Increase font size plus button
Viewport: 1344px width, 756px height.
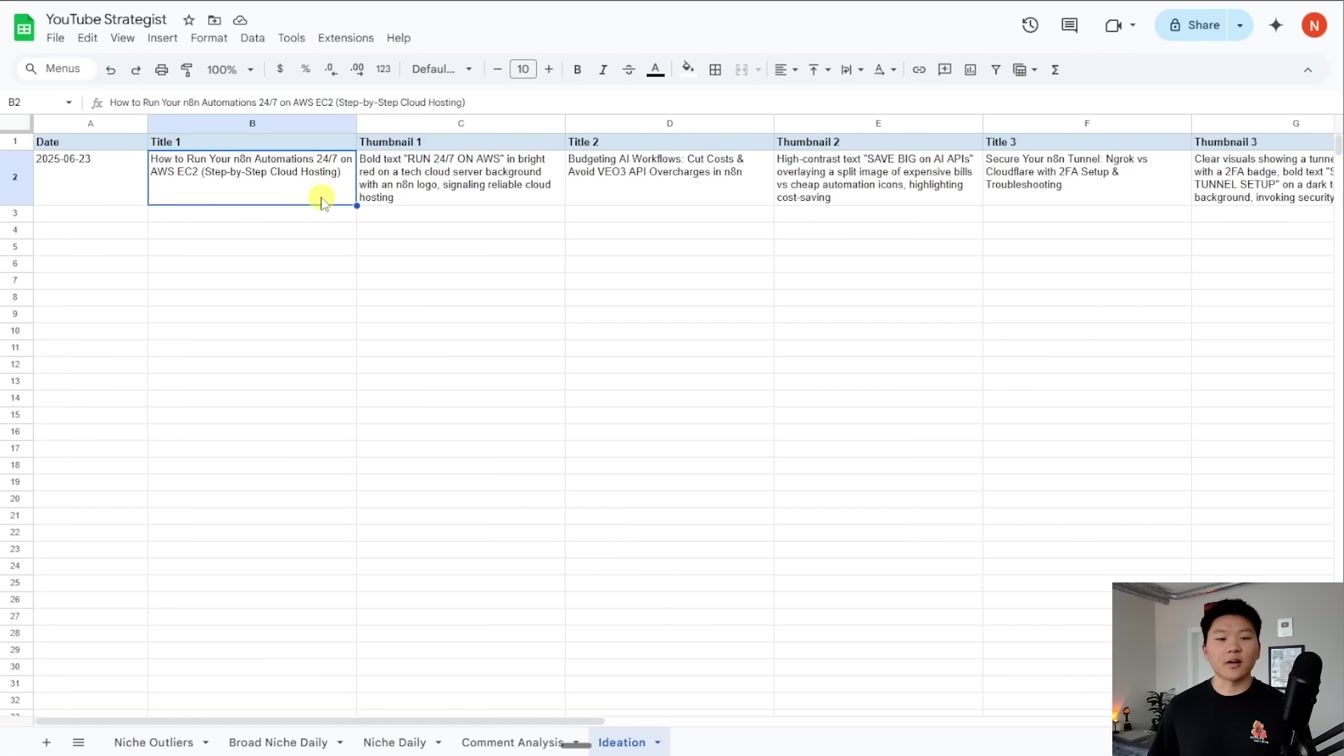pyautogui.click(x=549, y=69)
